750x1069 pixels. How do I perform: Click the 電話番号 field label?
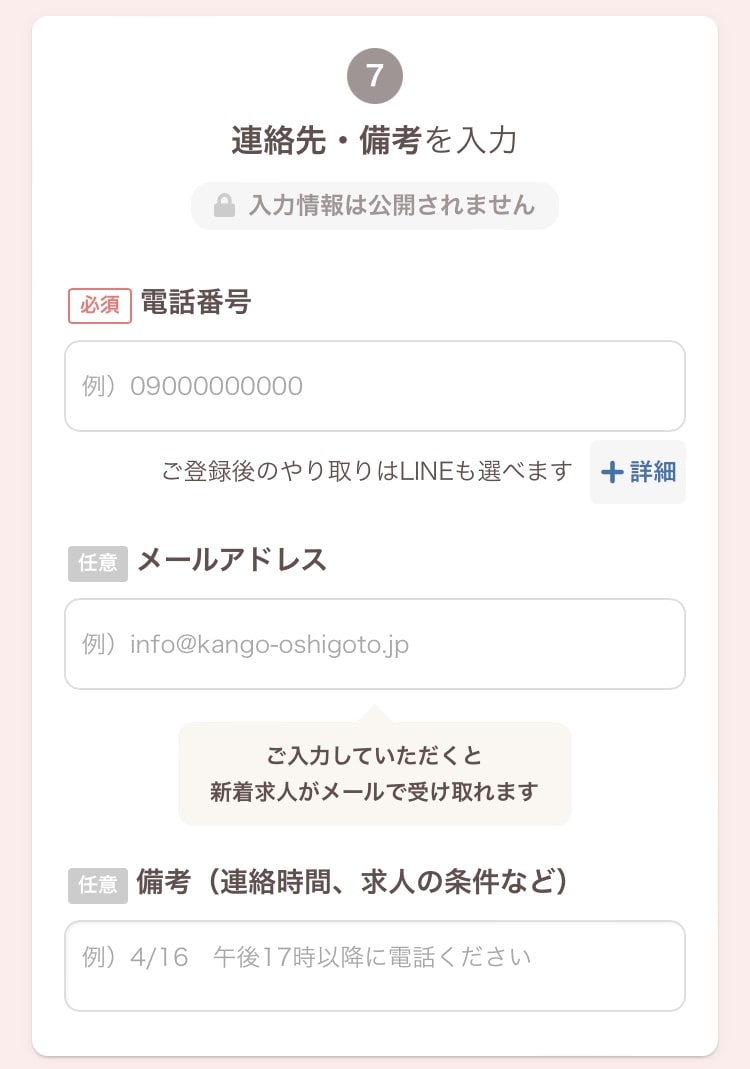coord(196,303)
